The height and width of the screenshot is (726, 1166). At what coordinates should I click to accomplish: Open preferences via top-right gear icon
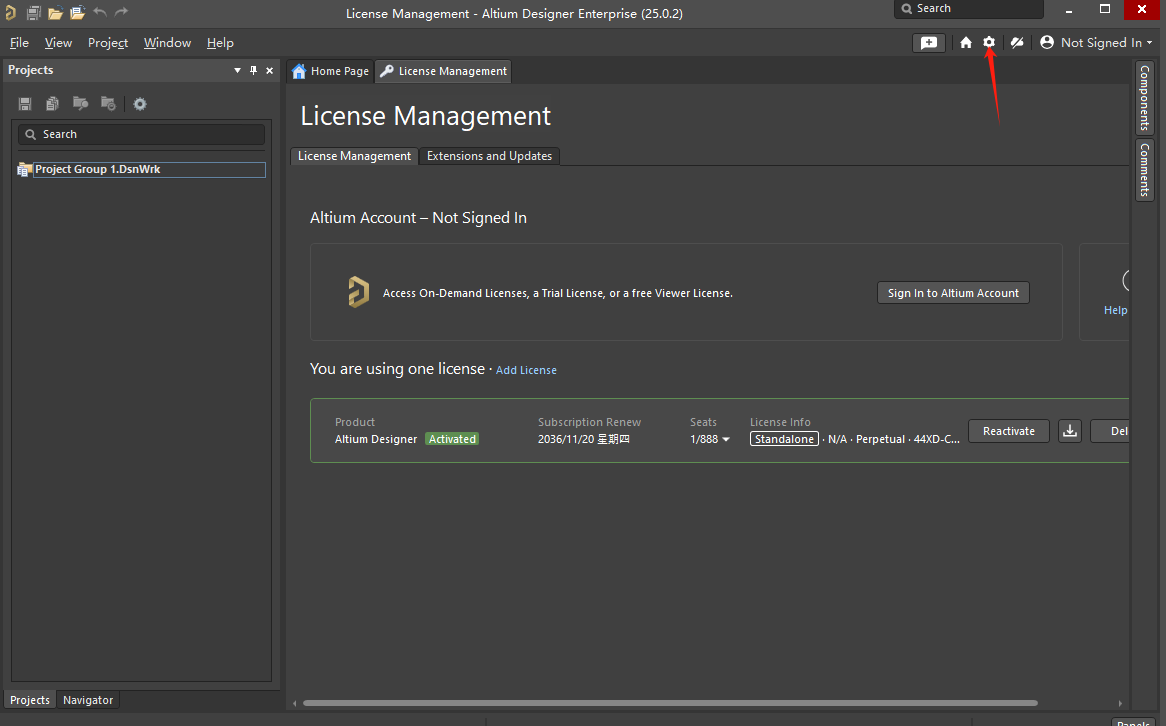[989, 42]
